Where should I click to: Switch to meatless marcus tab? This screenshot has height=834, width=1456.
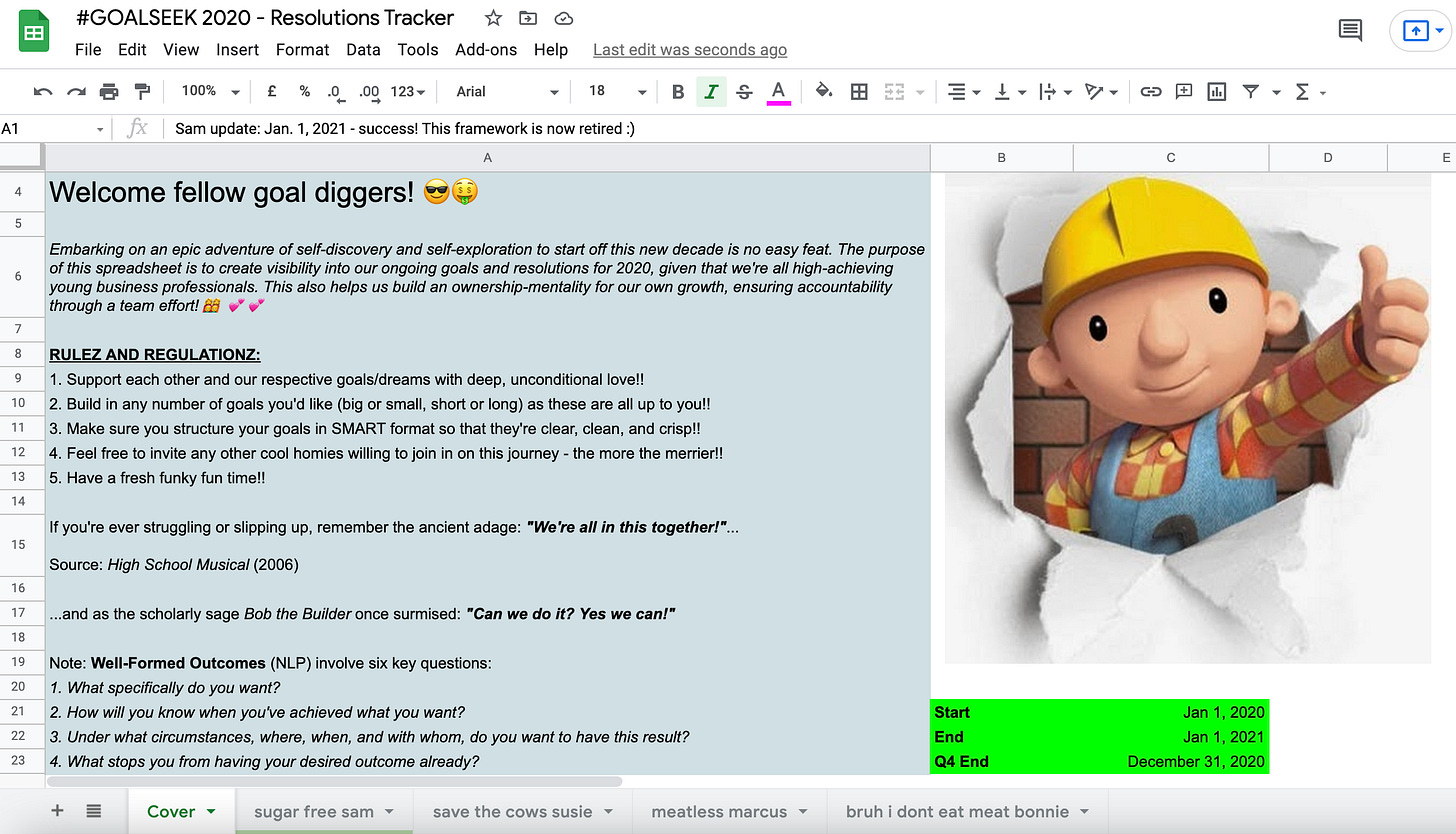pyautogui.click(x=731, y=811)
